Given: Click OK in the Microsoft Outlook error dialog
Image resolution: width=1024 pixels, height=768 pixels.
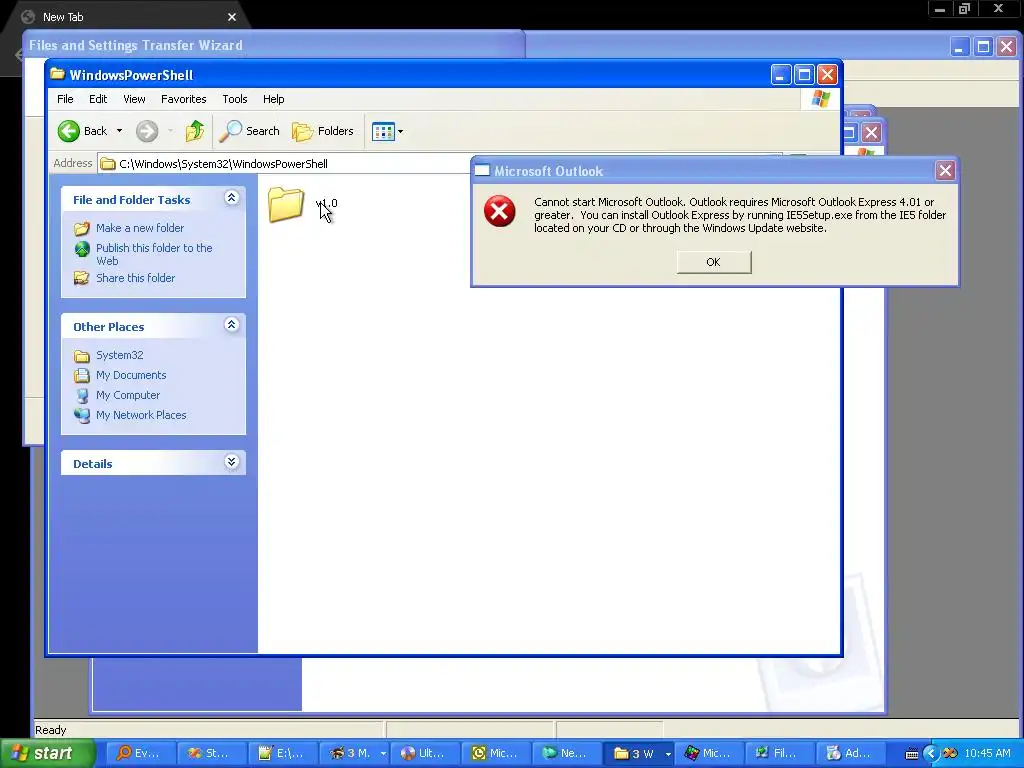Looking at the screenshot, I should [x=714, y=262].
